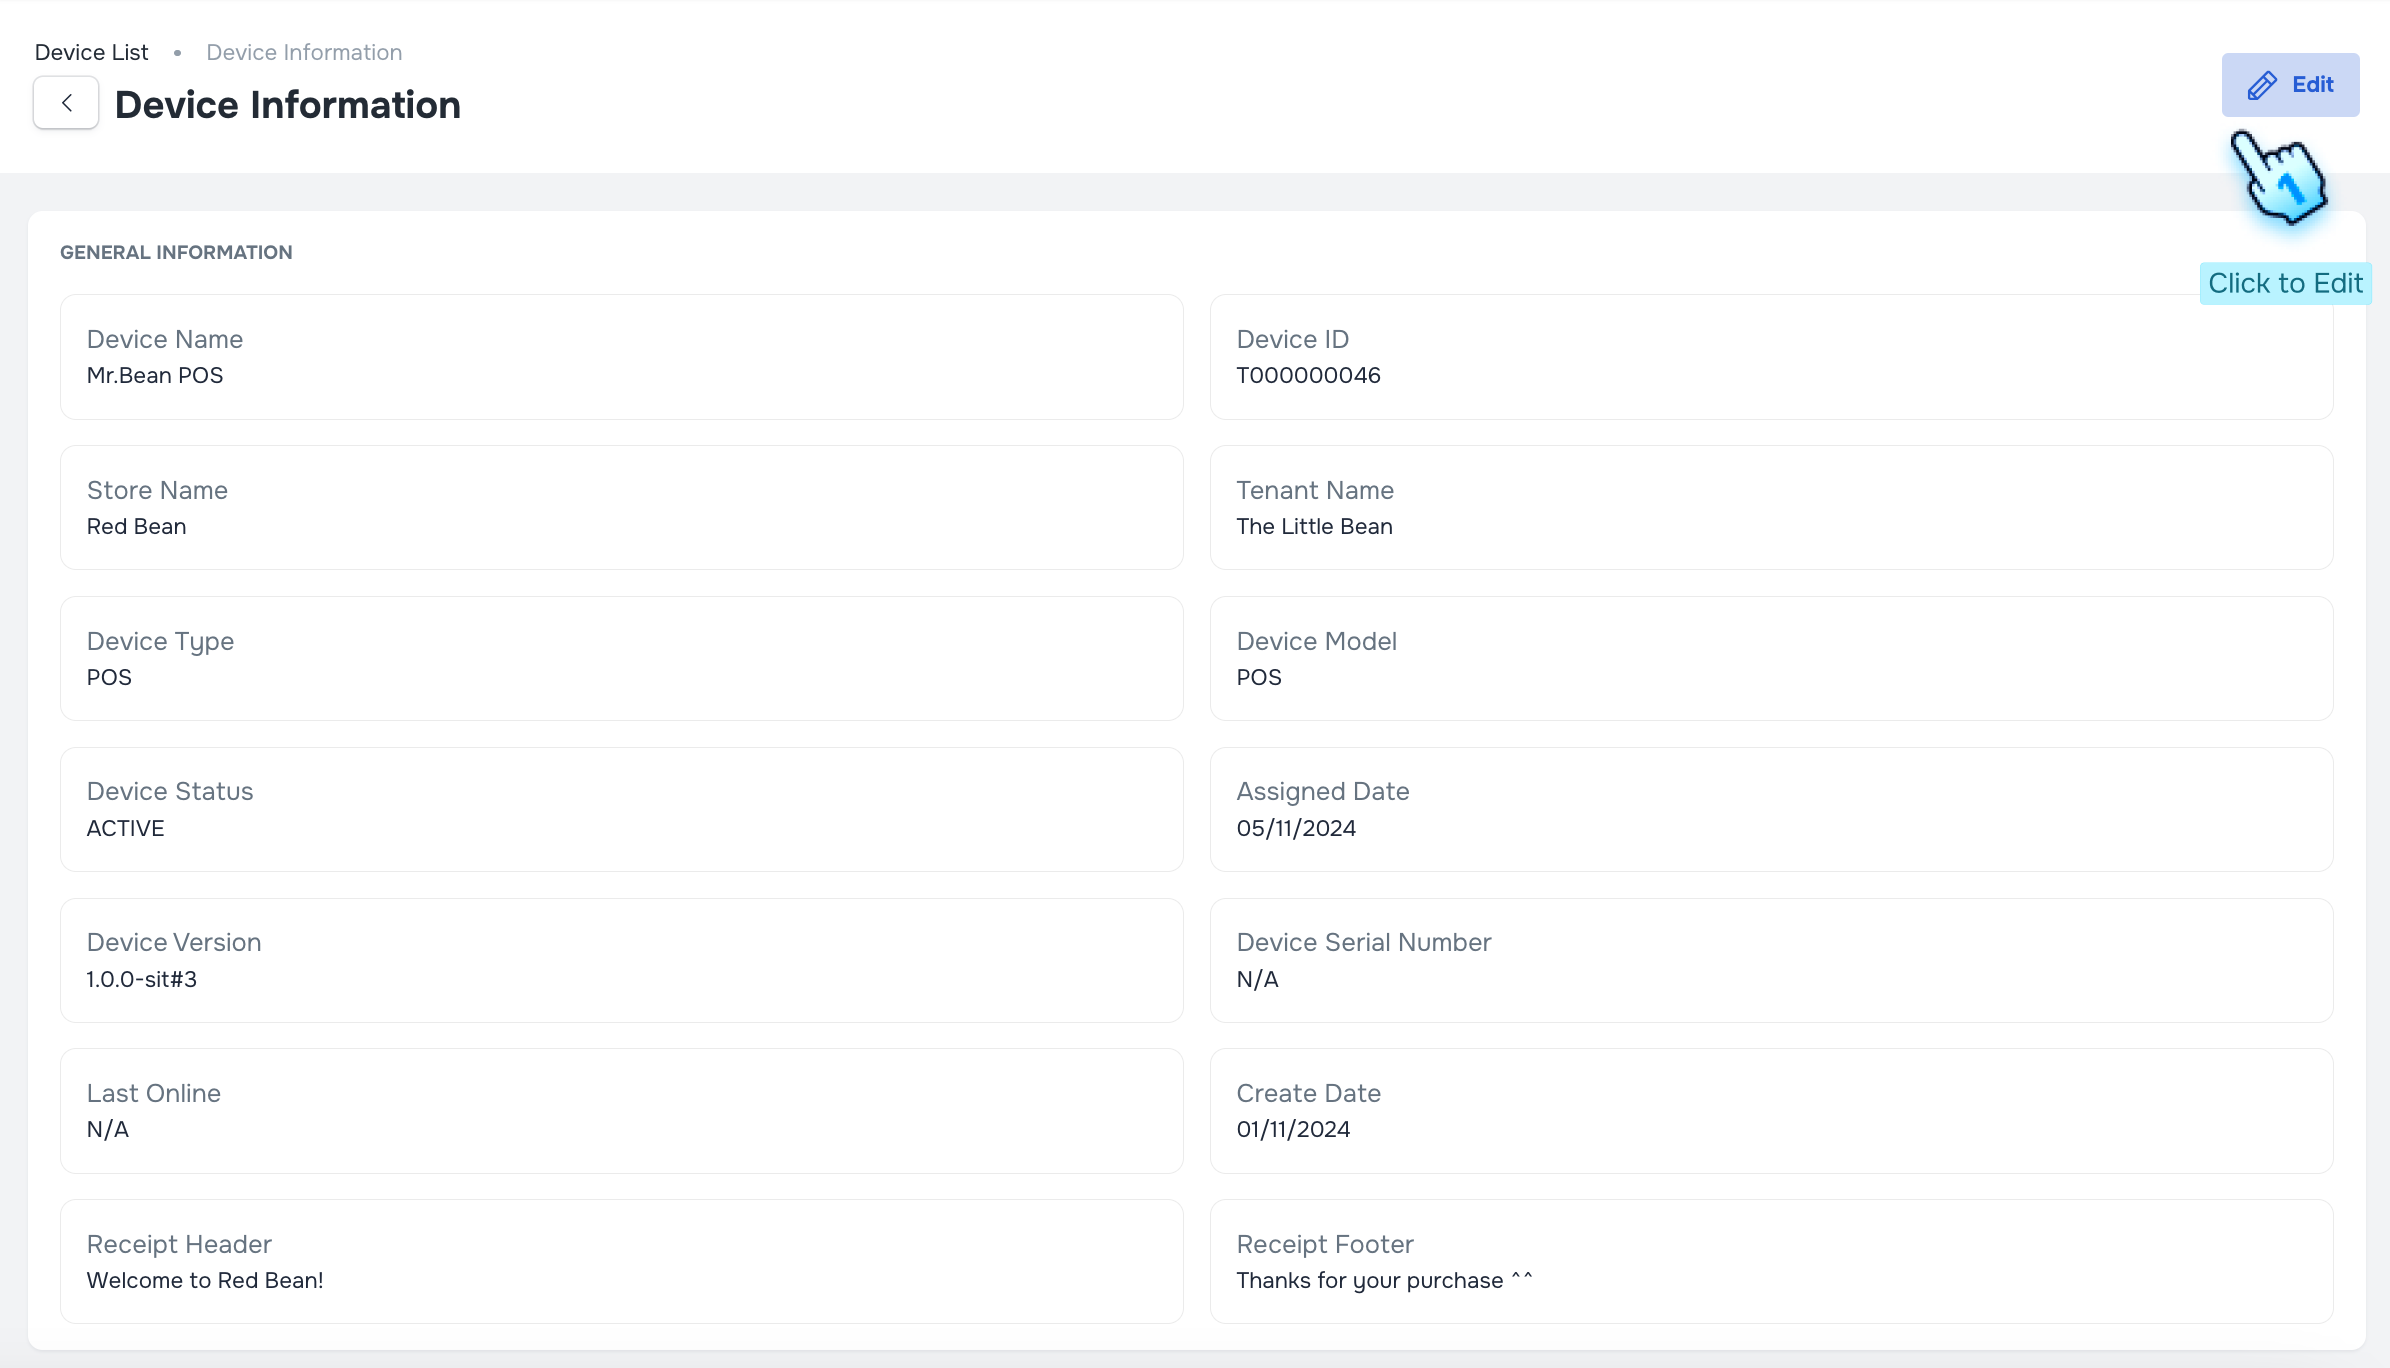This screenshot has width=2390, height=1368.
Task: Click the Assigned Date 05/11/2024 value
Action: click(1296, 829)
